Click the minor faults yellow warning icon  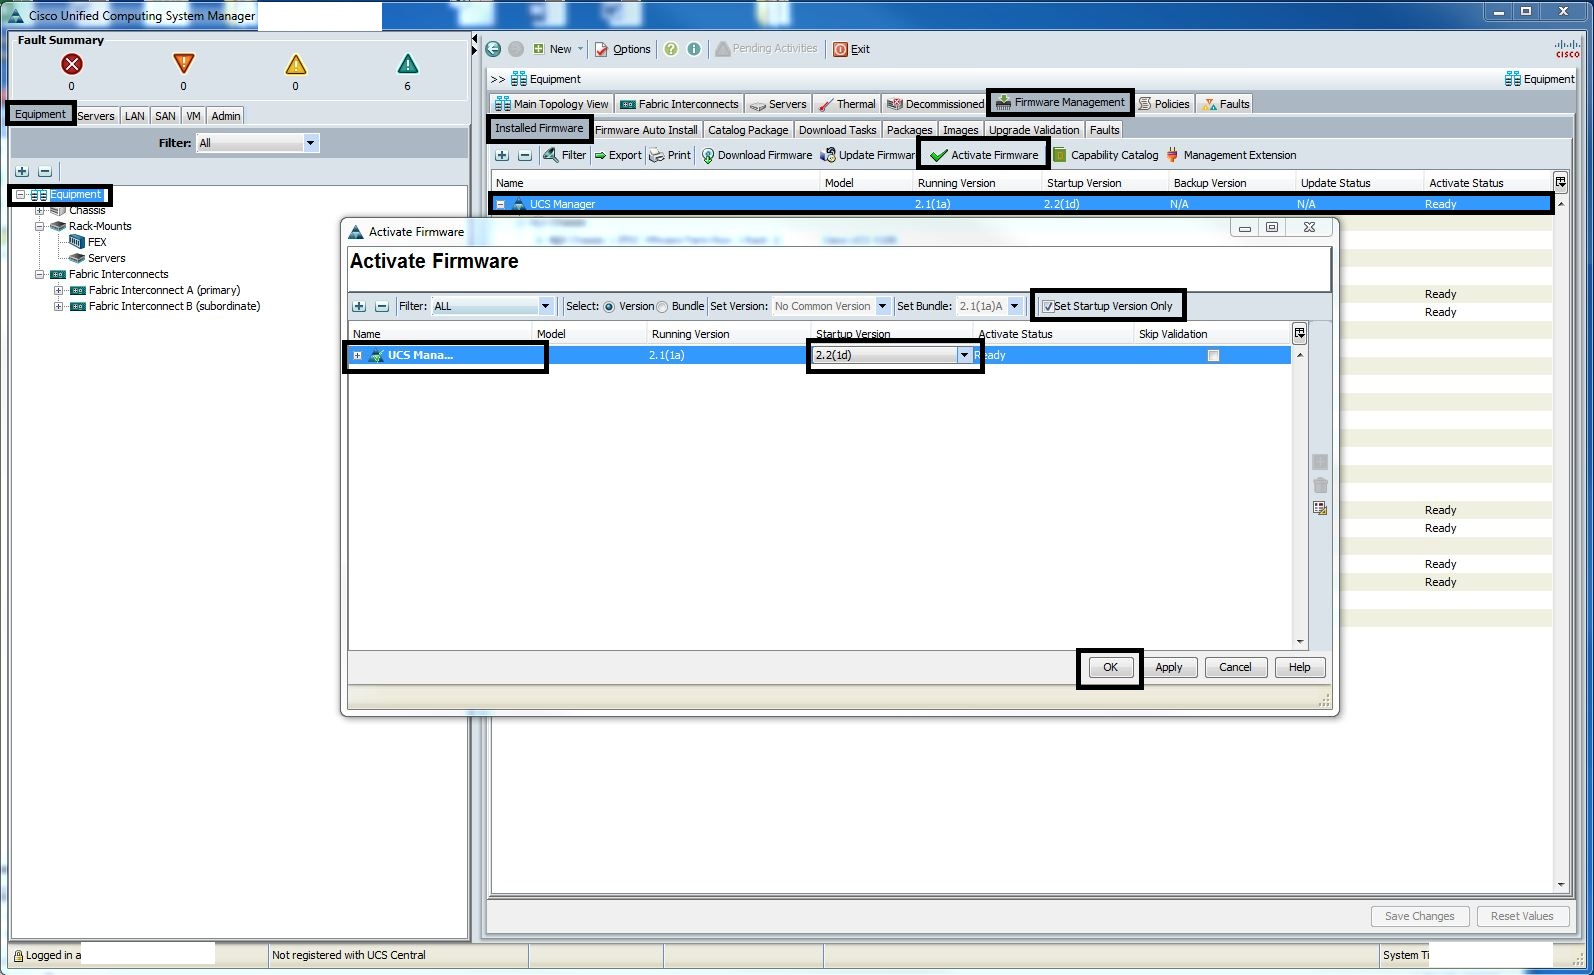(295, 65)
